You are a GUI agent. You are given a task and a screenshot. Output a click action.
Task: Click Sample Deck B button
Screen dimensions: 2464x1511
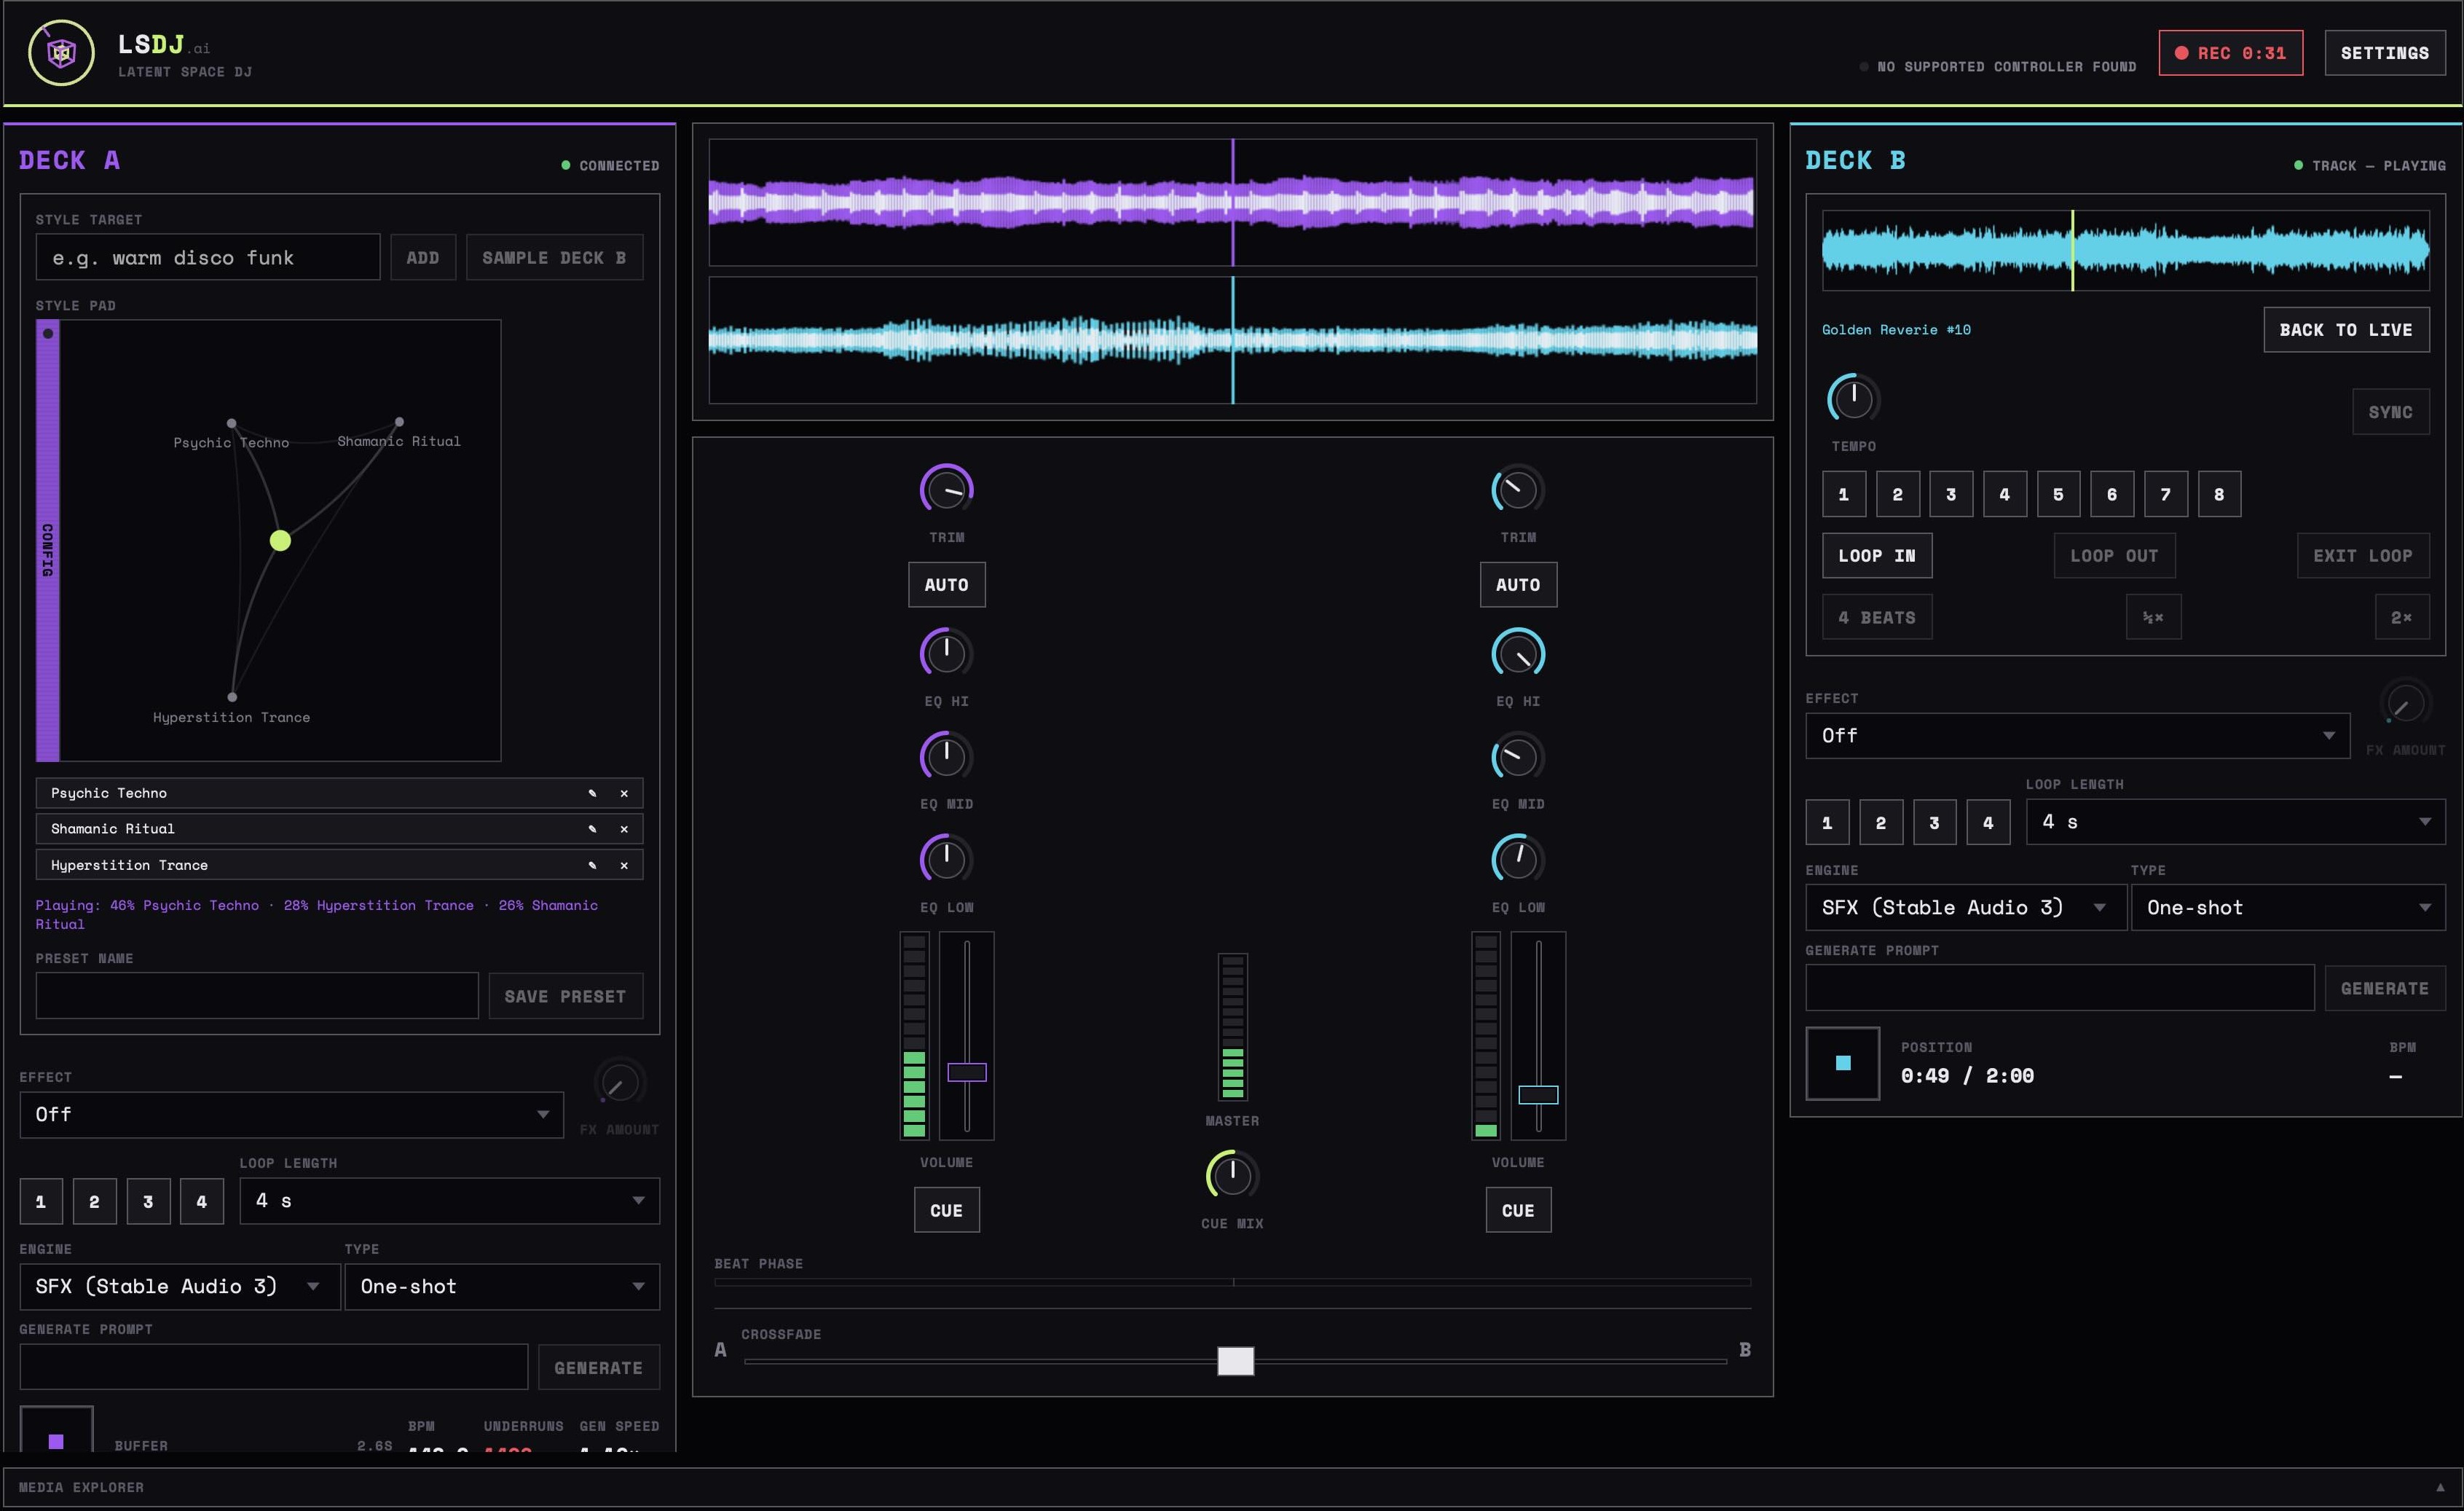tap(554, 258)
